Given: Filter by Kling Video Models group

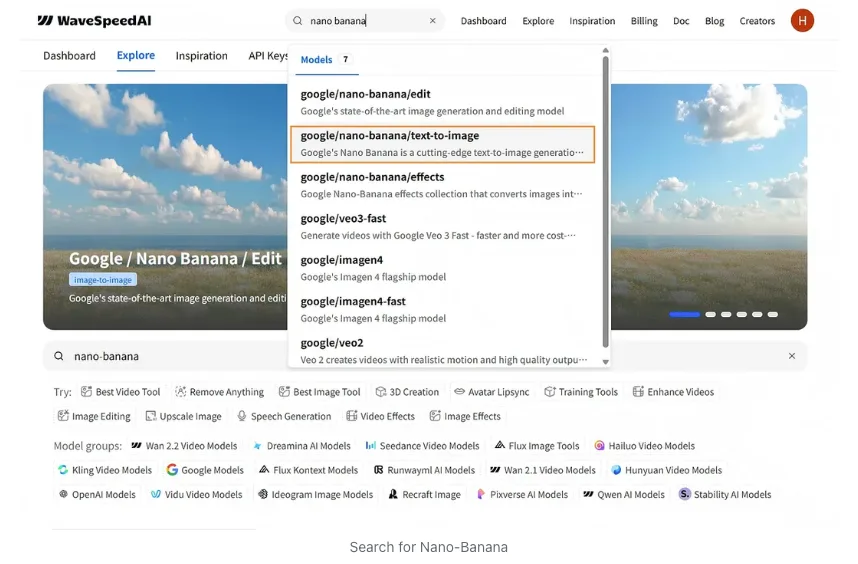Looking at the screenshot, I should click(x=105, y=470).
